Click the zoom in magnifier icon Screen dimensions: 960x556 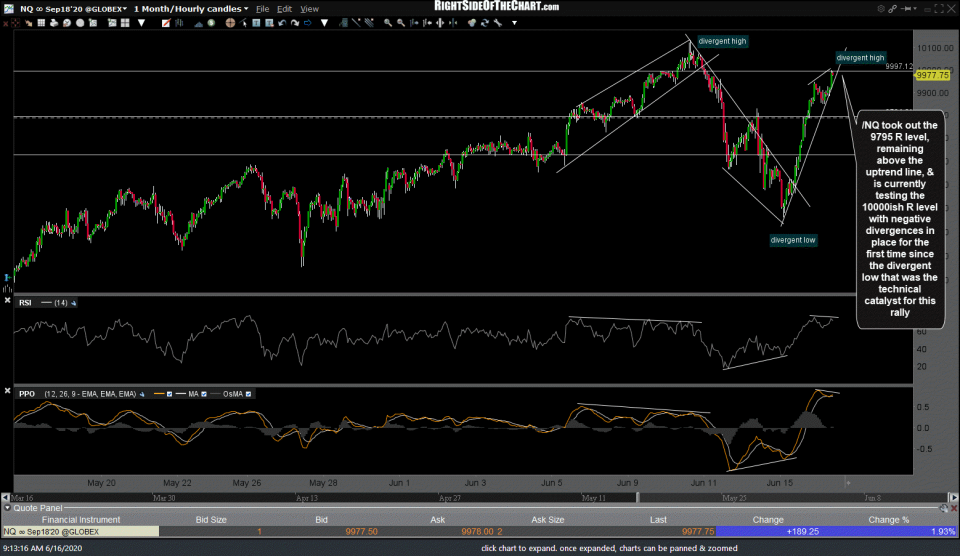[388, 23]
